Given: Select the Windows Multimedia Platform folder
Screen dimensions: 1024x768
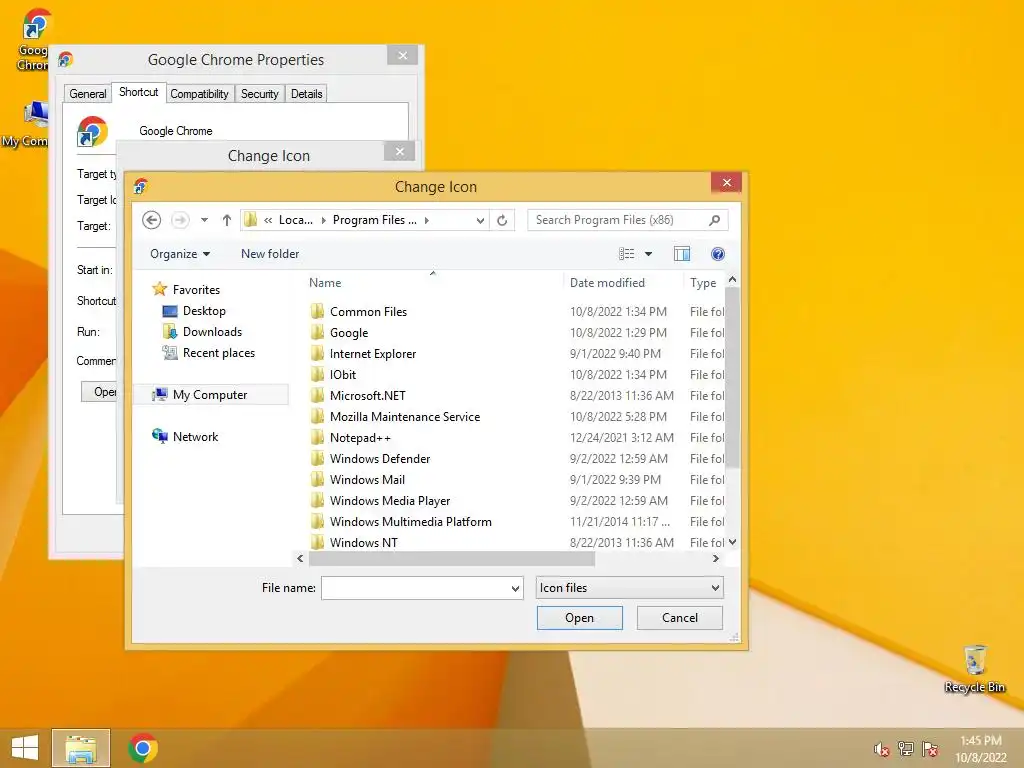Looking at the screenshot, I should coord(516,521).
